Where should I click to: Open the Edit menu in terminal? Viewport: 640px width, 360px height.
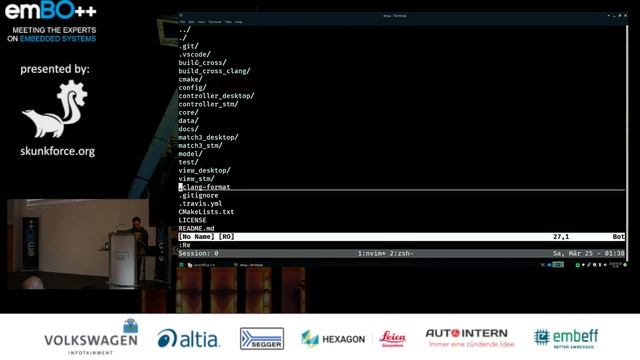(191, 22)
